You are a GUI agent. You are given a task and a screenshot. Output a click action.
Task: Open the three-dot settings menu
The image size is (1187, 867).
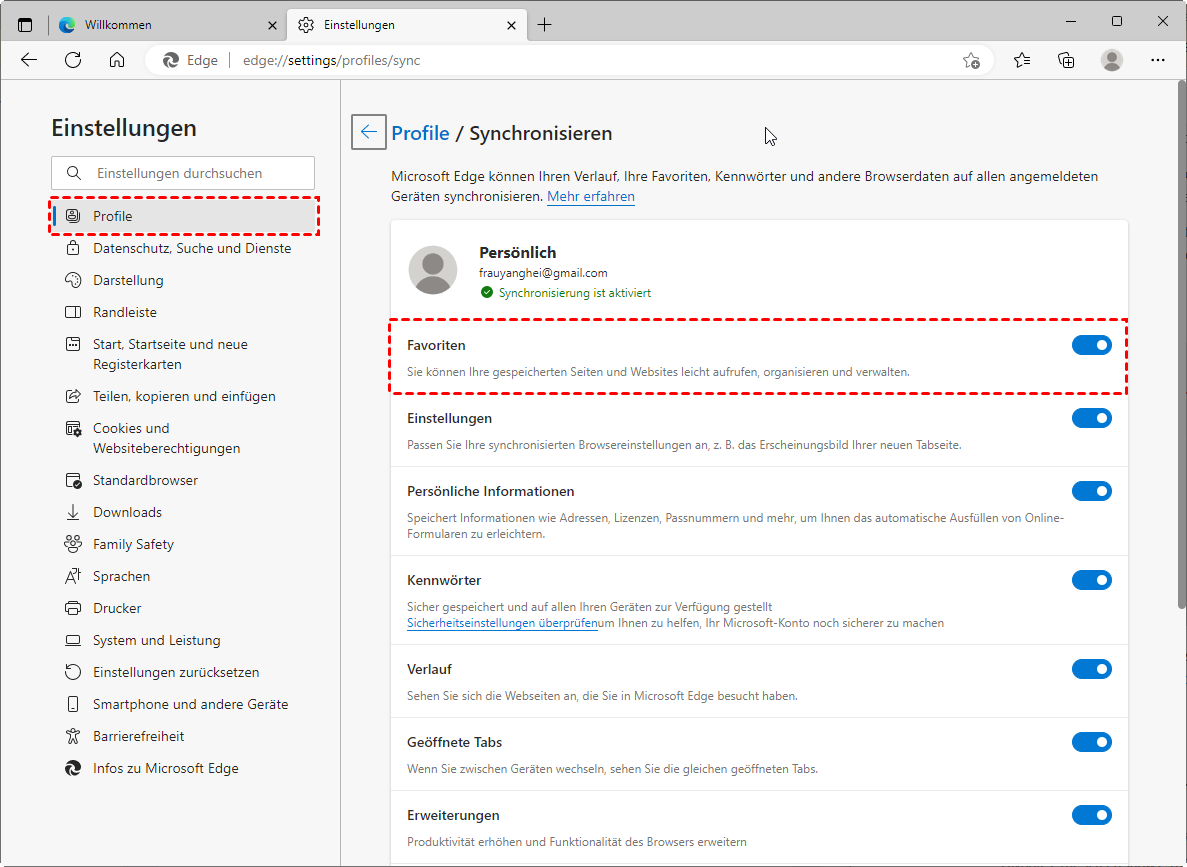[1157, 61]
